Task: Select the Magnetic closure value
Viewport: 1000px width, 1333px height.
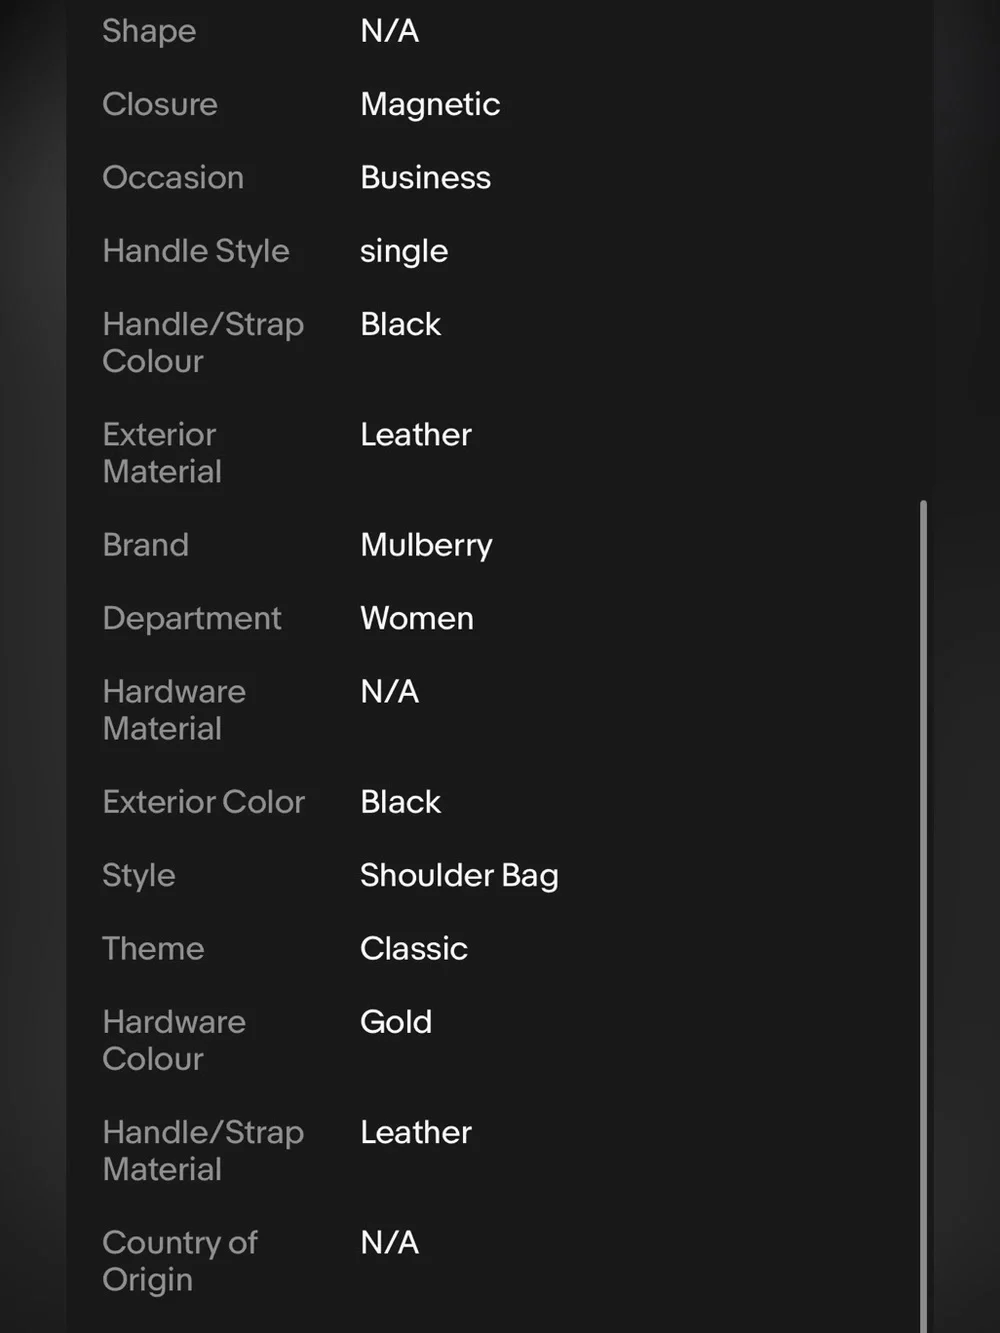Action: coord(430,104)
